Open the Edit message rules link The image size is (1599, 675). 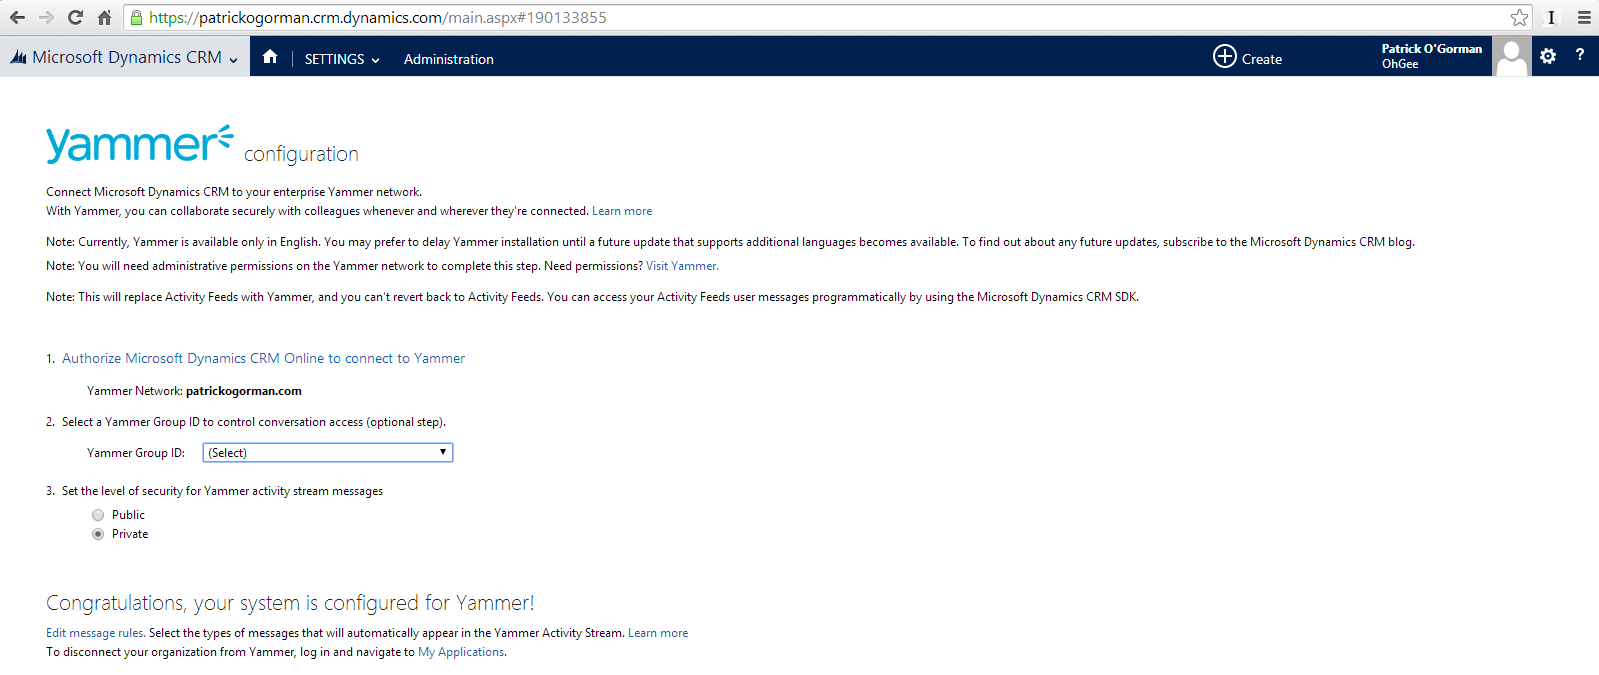(x=95, y=633)
